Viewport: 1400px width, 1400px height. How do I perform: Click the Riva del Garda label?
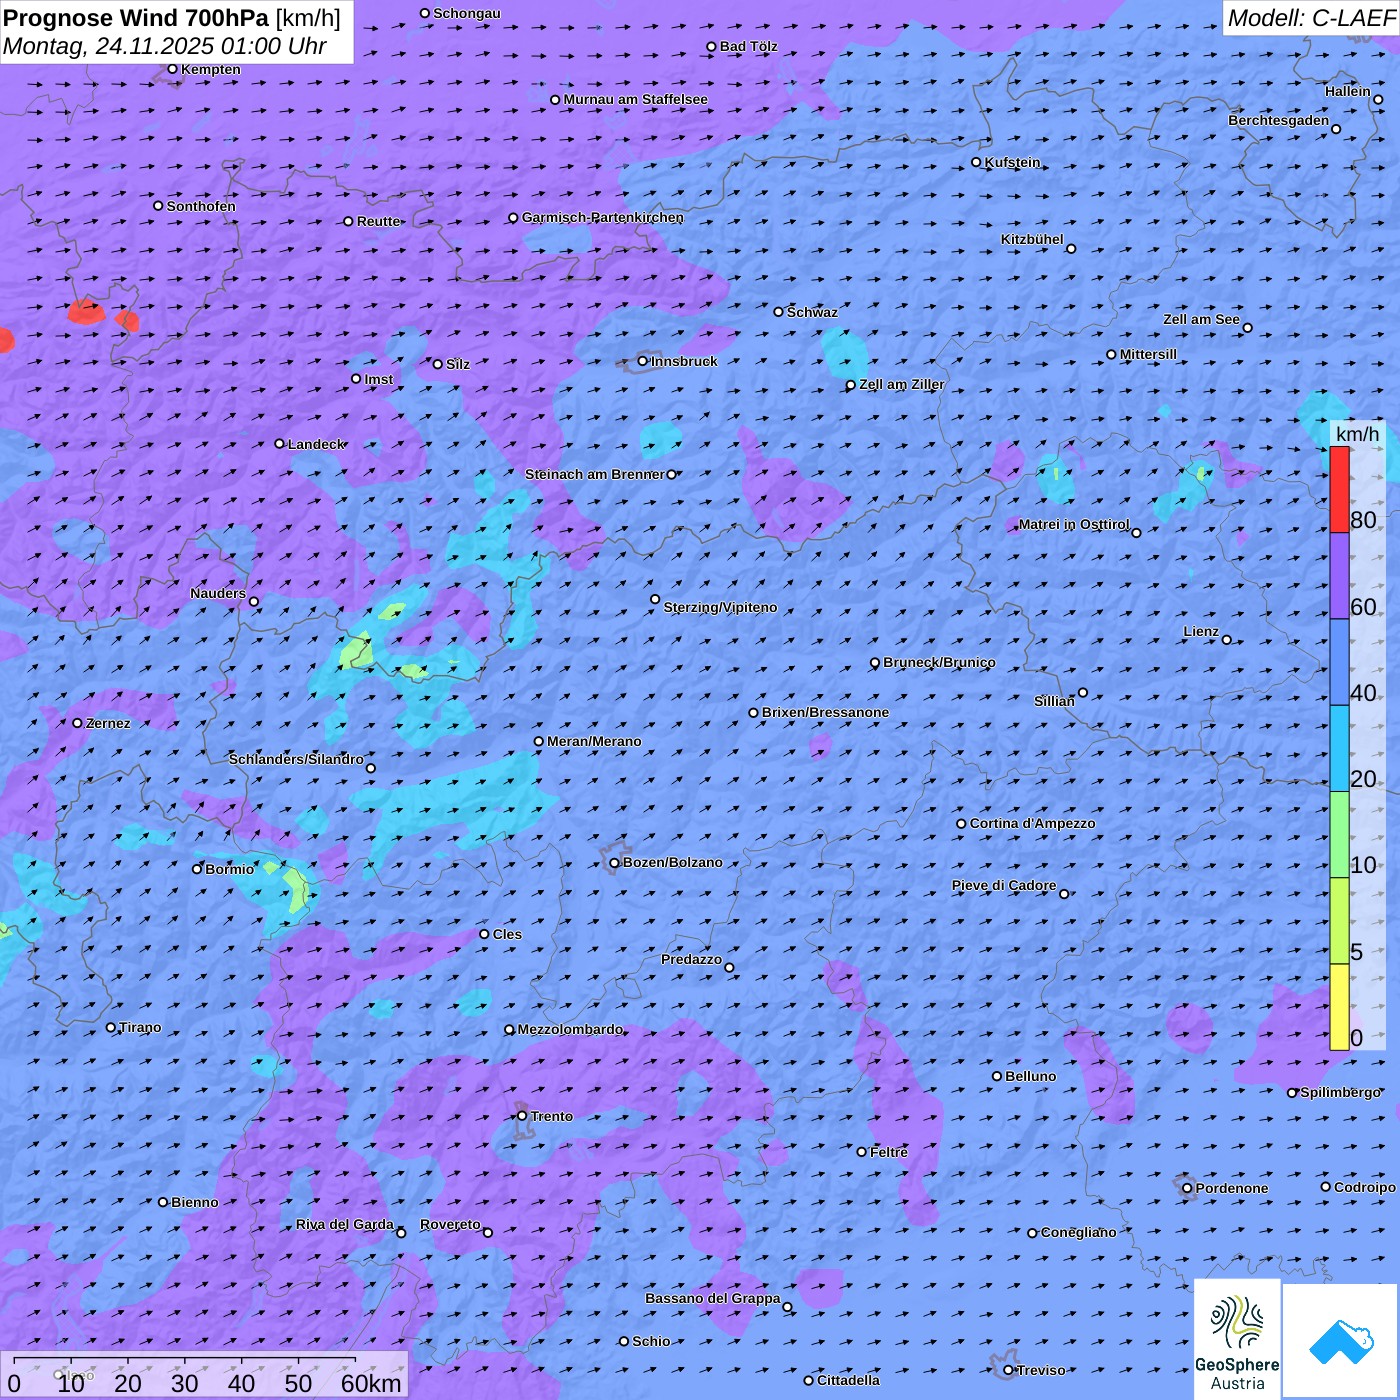tap(344, 1224)
